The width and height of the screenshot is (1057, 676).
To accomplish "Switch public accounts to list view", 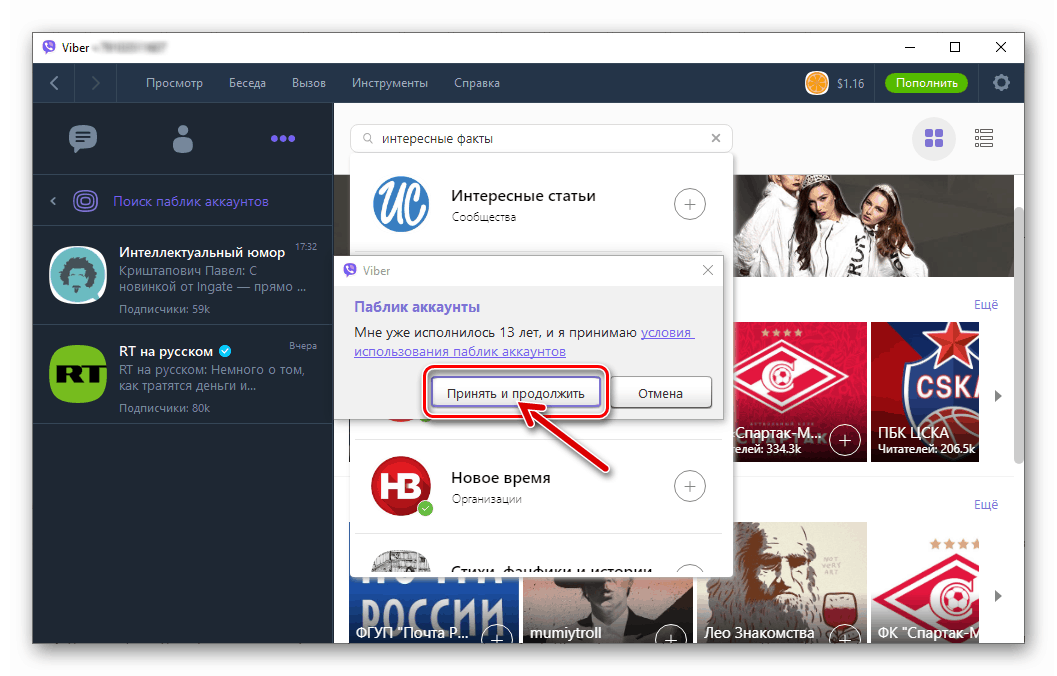I will (983, 139).
